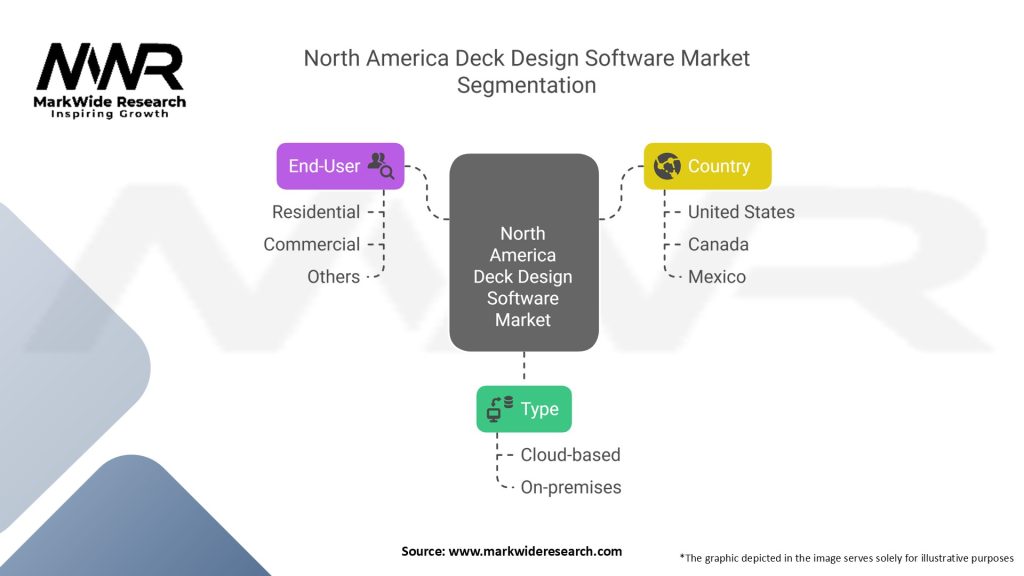Image resolution: width=1024 pixels, height=576 pixels.
Task: Select the United States entry
Action: [741, 212]
